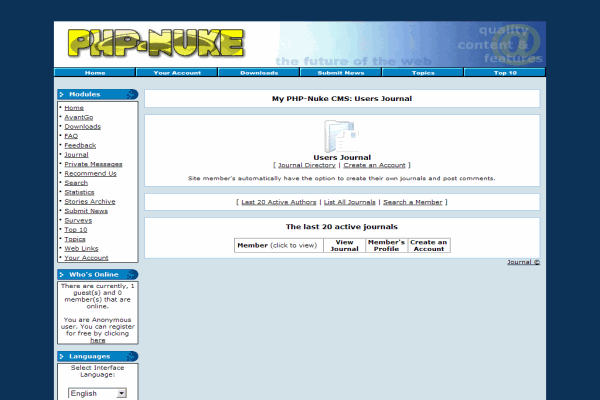Open the Web Links module link
The width and height of the screenshot is (600, 400).
81,248
